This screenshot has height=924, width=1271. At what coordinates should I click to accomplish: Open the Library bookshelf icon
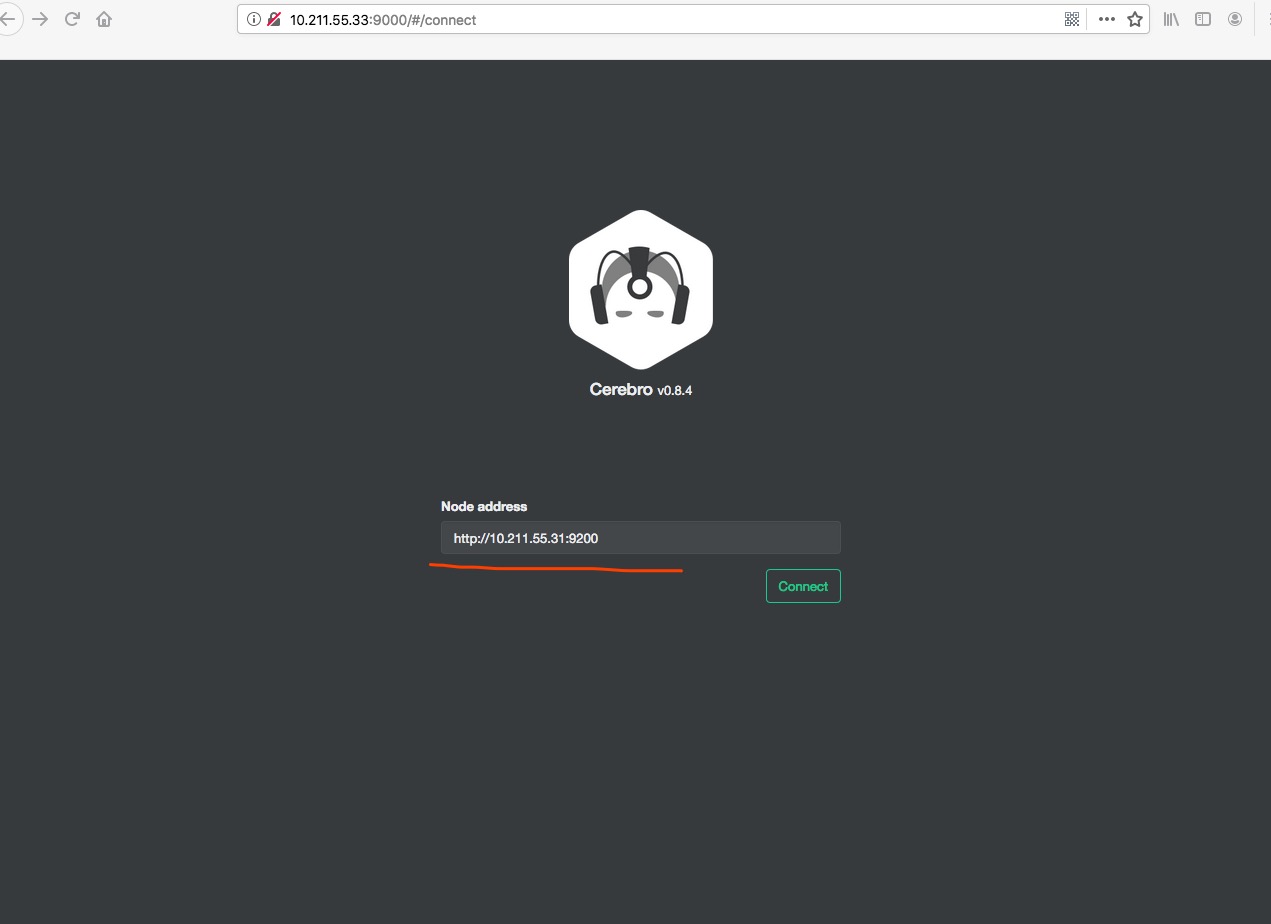[1171, 19]
